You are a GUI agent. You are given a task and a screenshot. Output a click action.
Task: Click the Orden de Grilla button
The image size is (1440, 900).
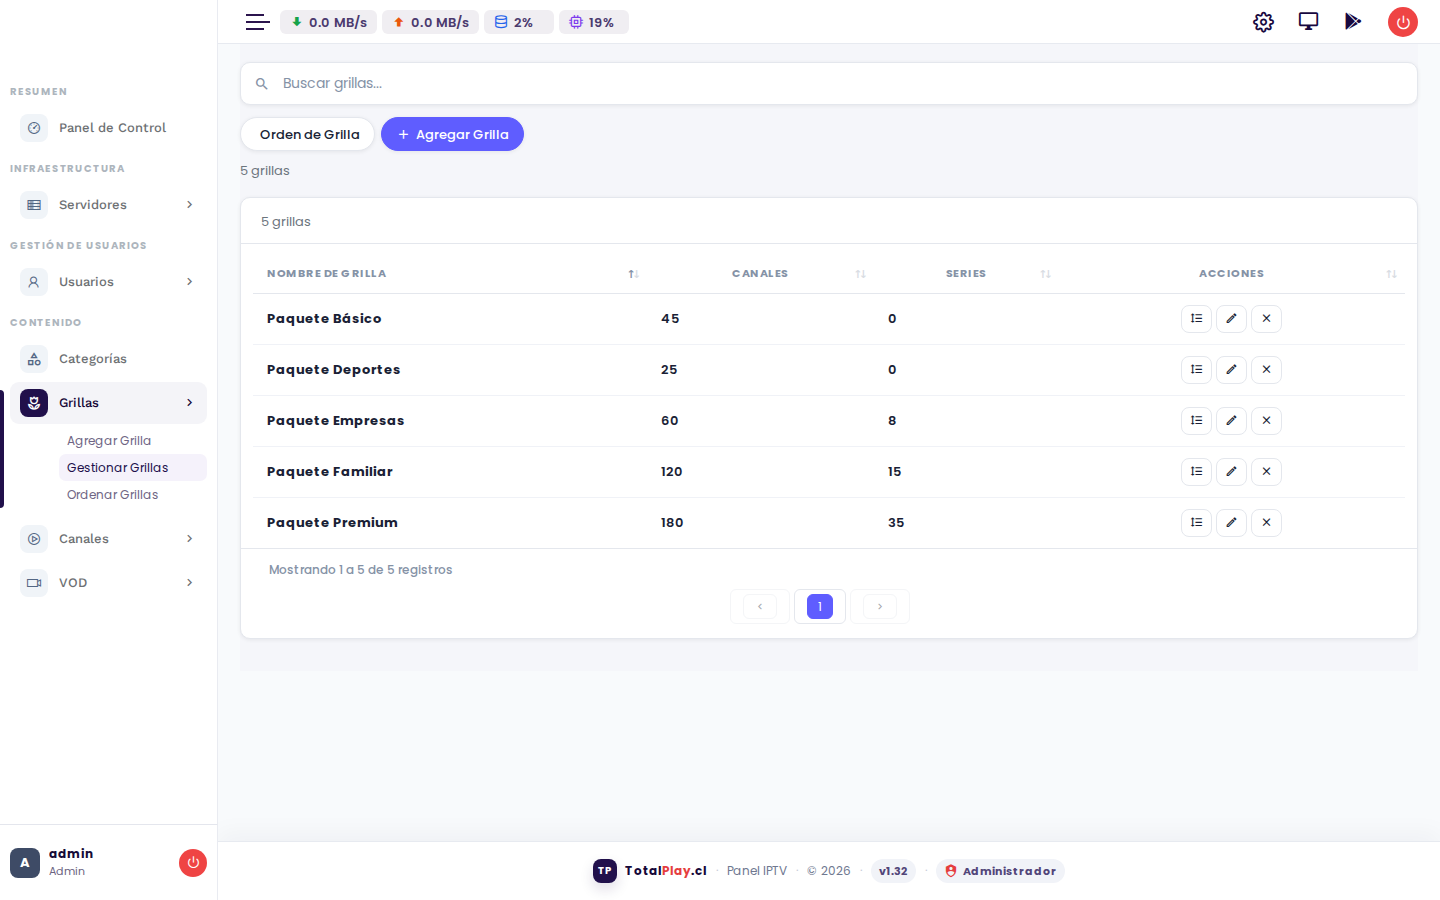[x=308, y=134]
